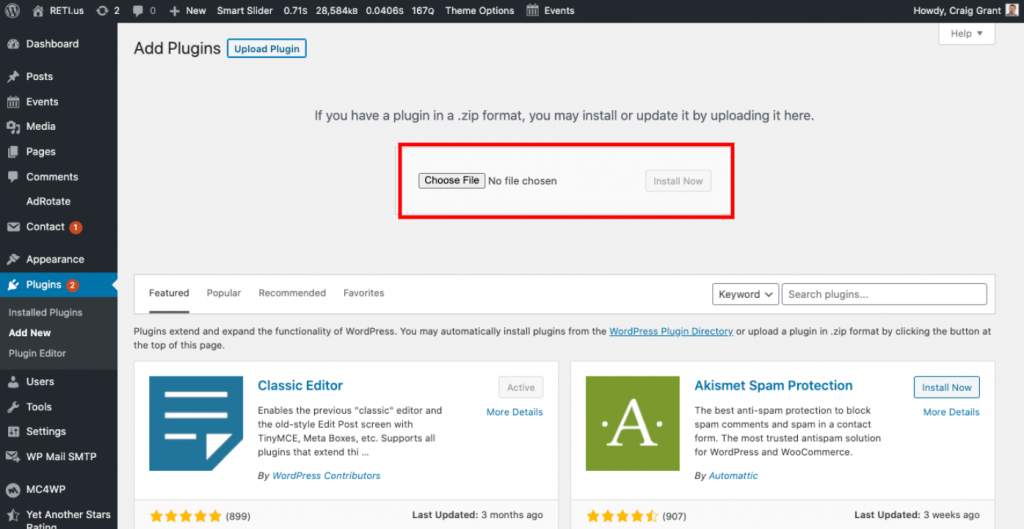
Task: Click the Akismet star rating
Action: pos(622,517)
